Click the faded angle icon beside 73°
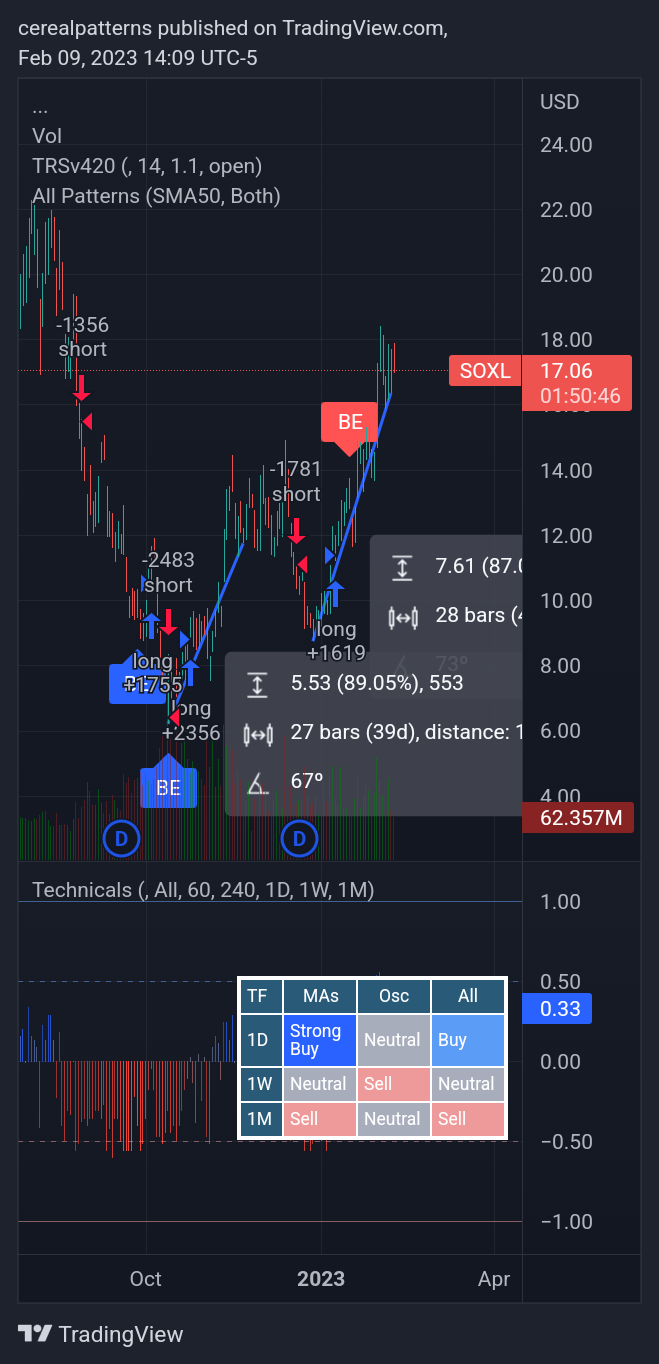 402,664
